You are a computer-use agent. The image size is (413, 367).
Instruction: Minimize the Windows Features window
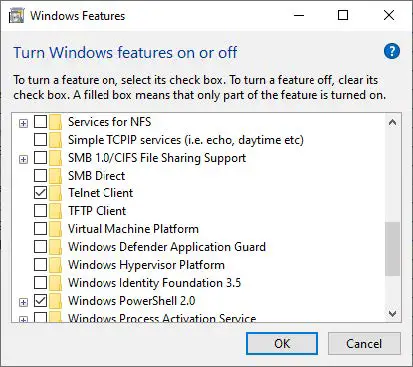(299, 15)
